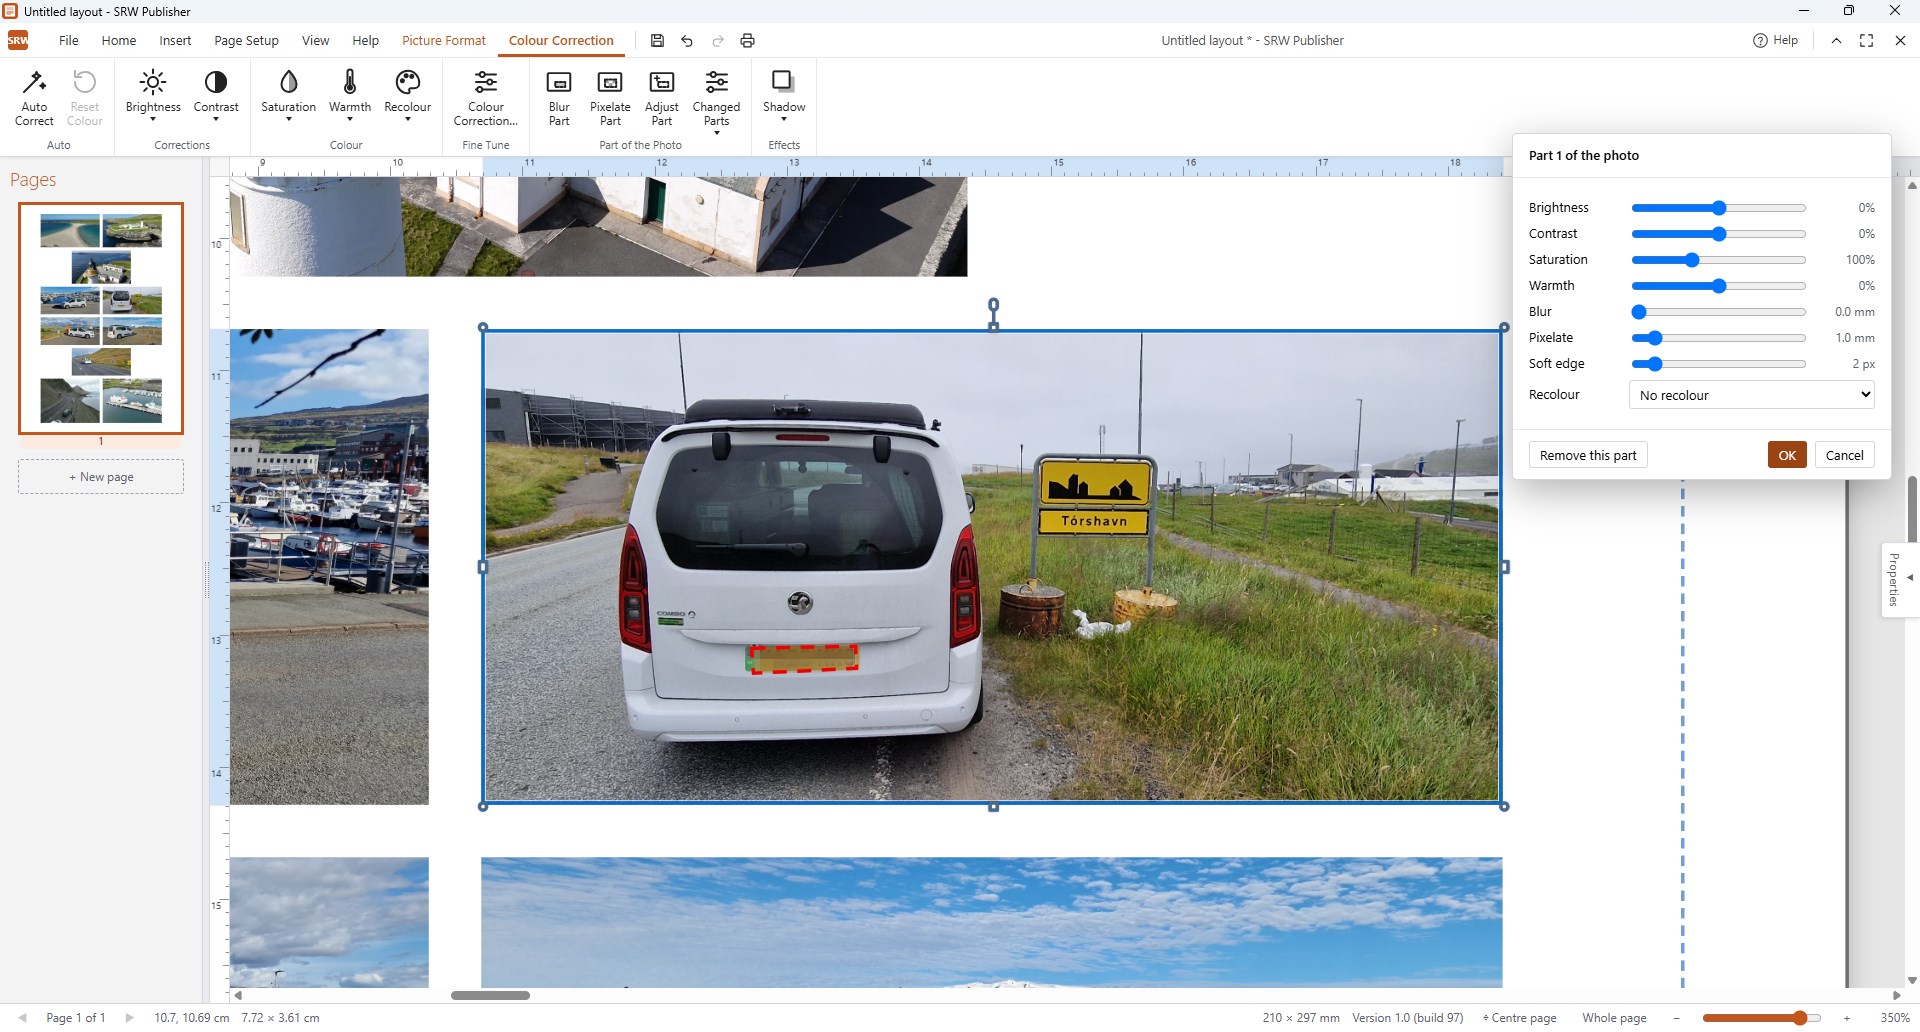The width and height of the screenshot is (1920, 1032).
Task: Click the Soft edge slider
Action: click(1718, 364)
